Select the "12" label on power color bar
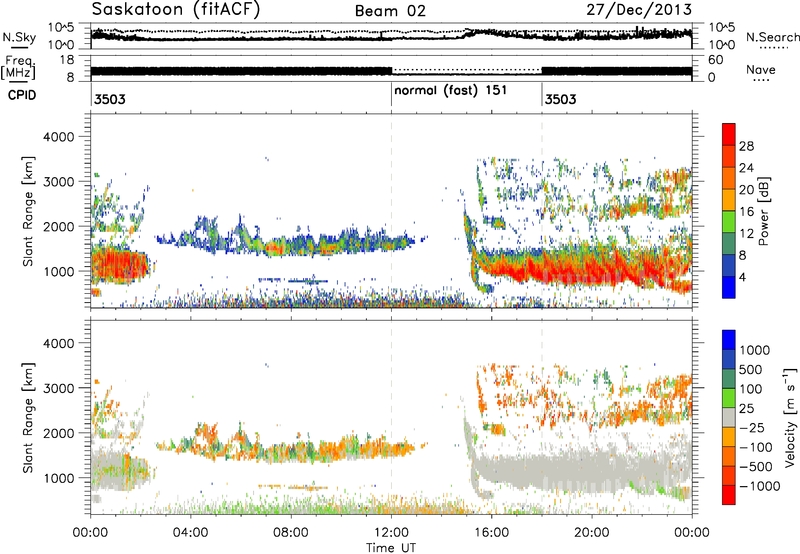800x554 pixels. 746,234
